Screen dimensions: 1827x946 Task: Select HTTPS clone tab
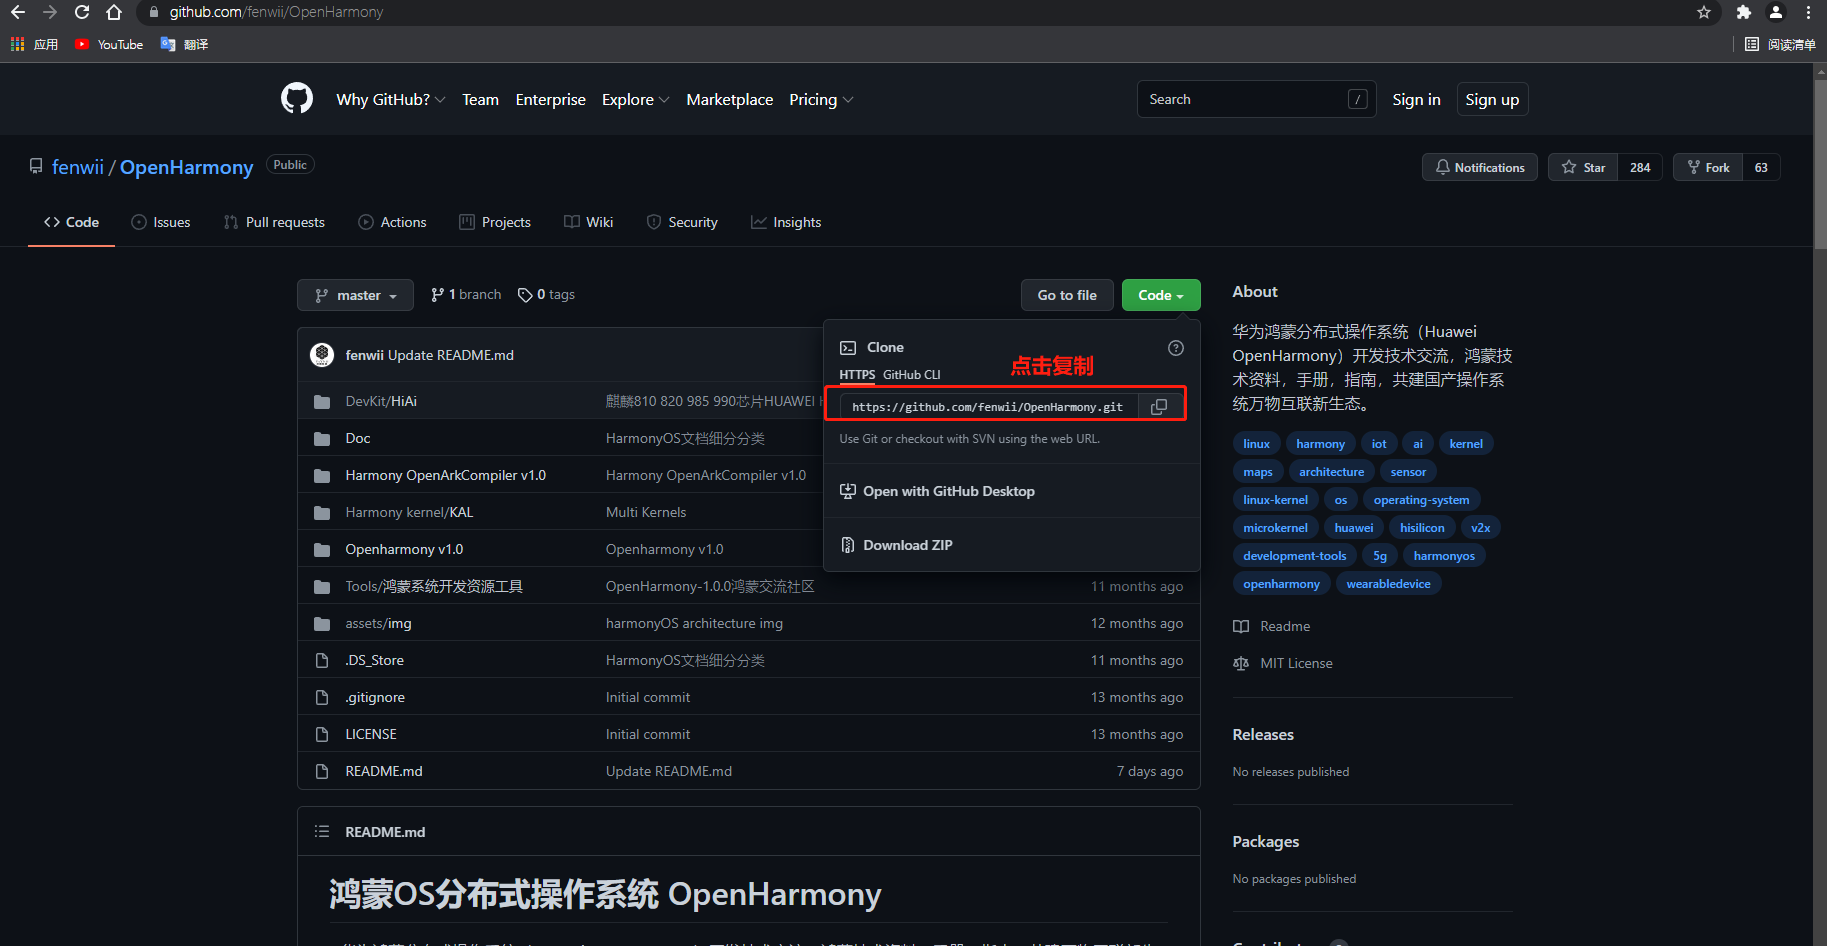click(x=857, y=374)
